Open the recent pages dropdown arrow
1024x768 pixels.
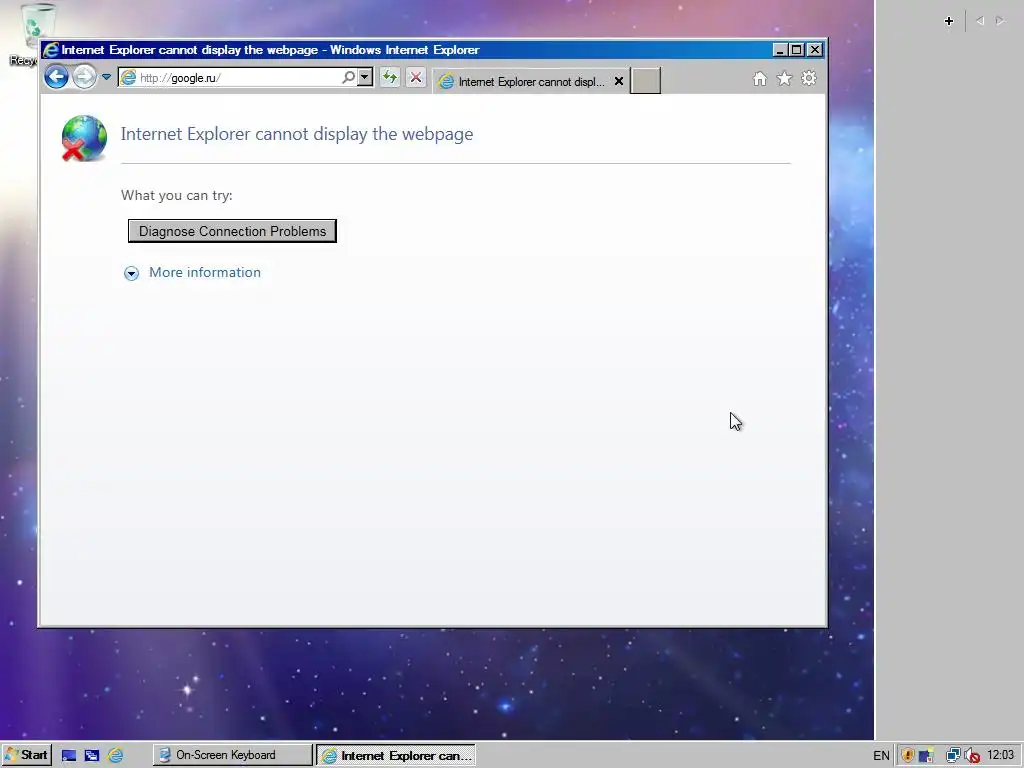[106, 77]
